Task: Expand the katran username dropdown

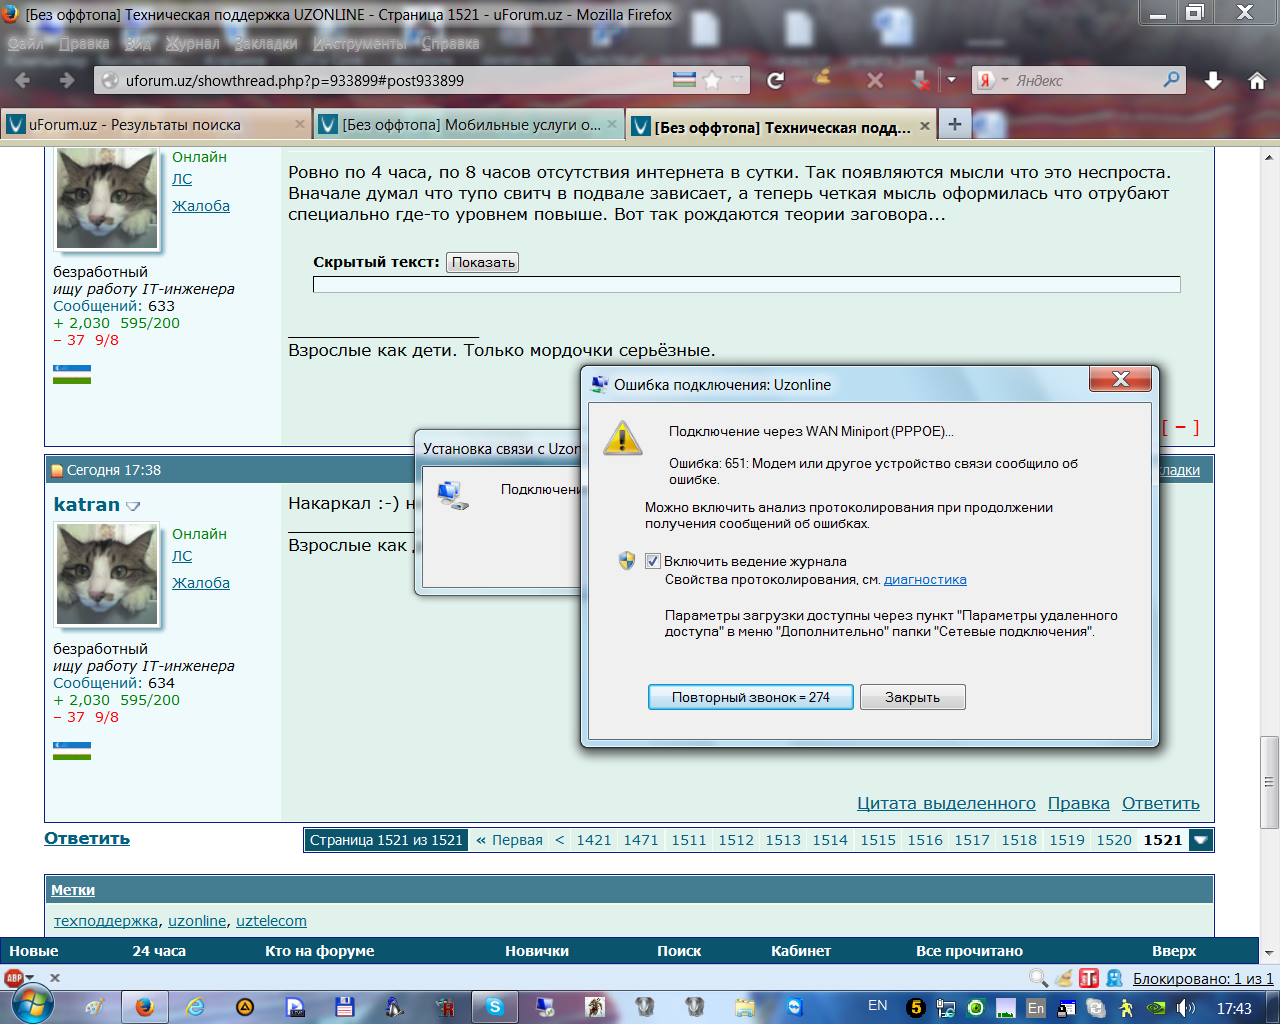Action: point(133,506)
